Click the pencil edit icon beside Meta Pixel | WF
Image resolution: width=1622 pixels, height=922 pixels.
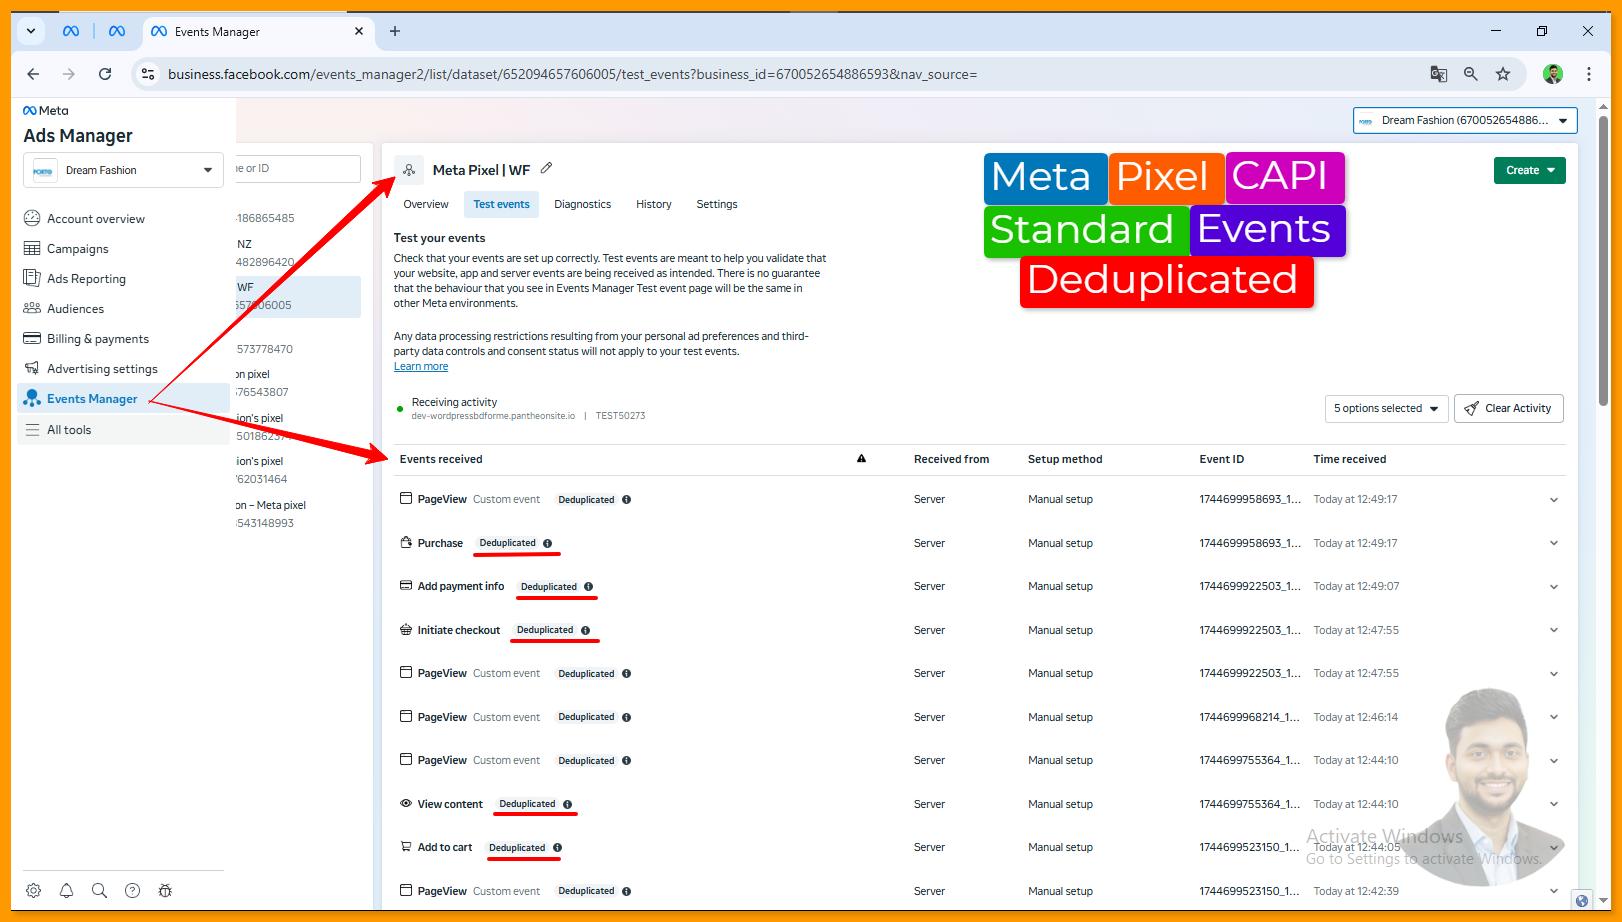[546, 168]
